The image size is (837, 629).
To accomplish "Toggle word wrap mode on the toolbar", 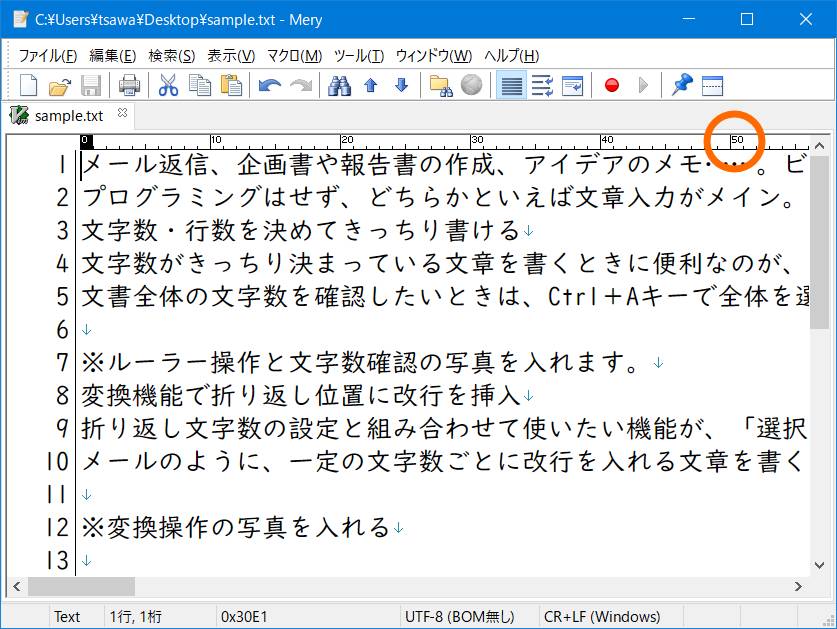I will click(x=511, y=85).
